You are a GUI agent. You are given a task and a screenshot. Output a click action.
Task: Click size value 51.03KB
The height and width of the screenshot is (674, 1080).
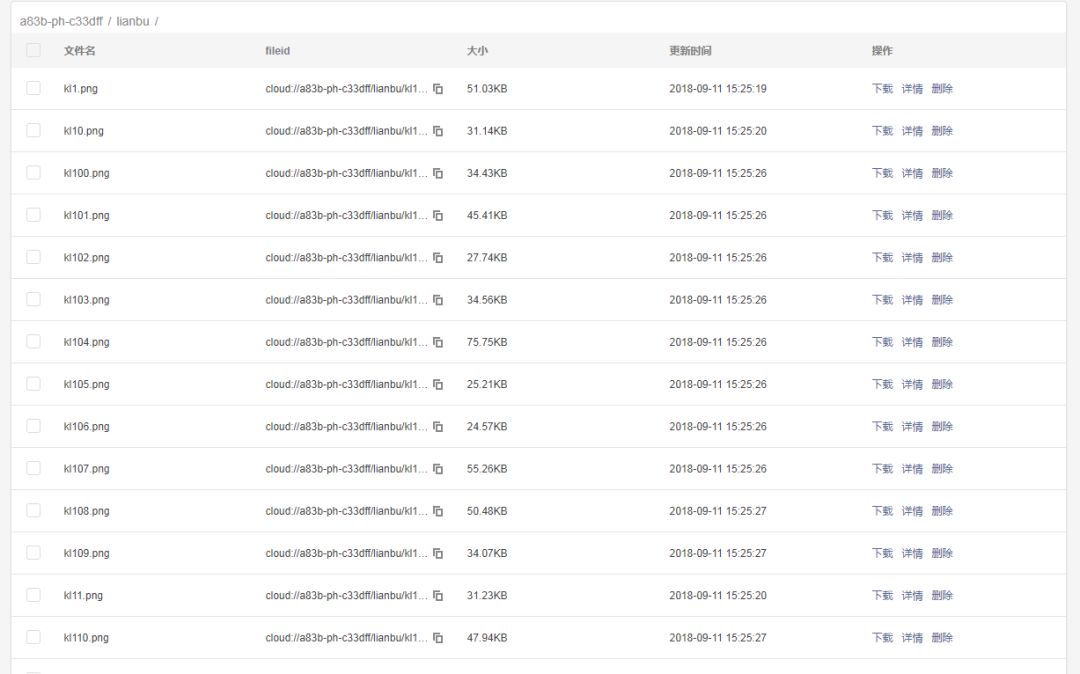tap(487, 89)
